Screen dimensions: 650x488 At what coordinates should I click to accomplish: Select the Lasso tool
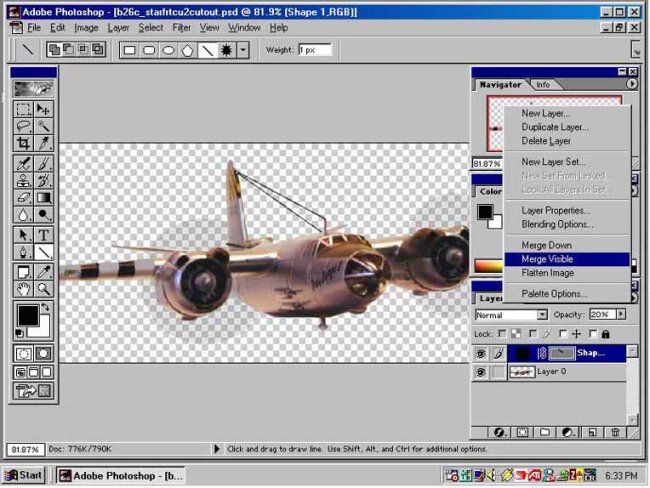[24, 127]
